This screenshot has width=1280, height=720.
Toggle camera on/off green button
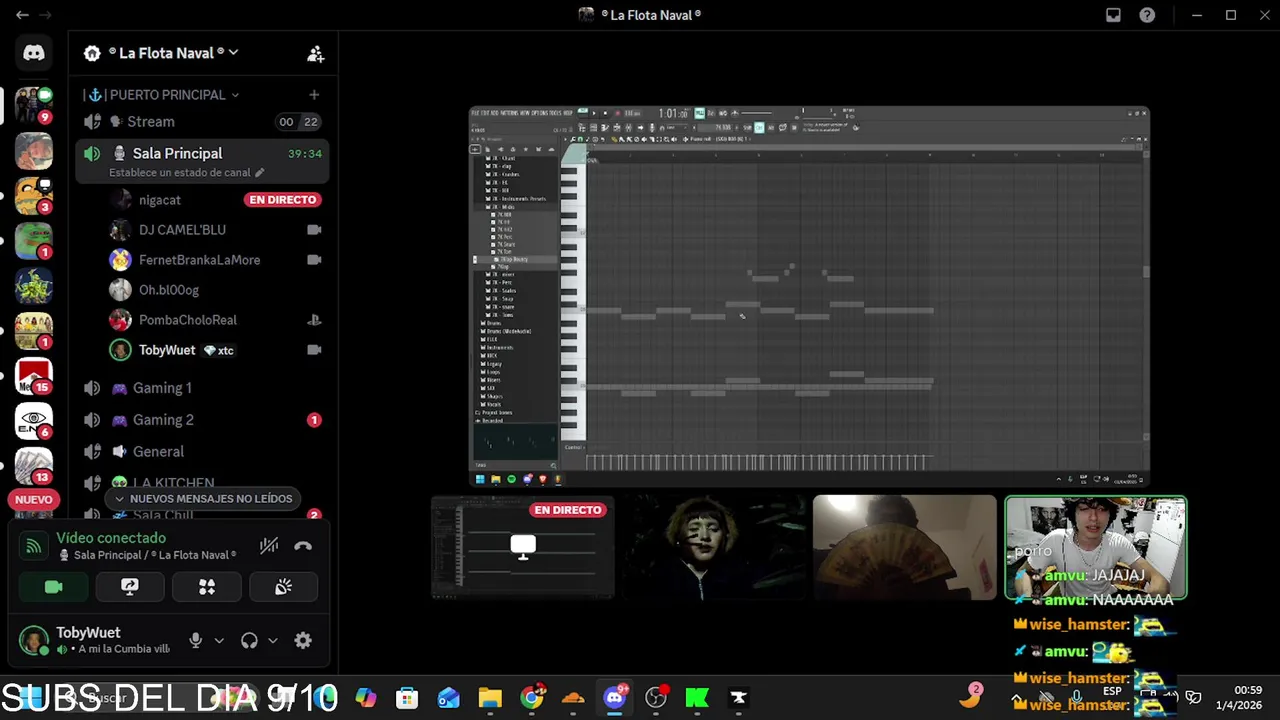(53, 587)
